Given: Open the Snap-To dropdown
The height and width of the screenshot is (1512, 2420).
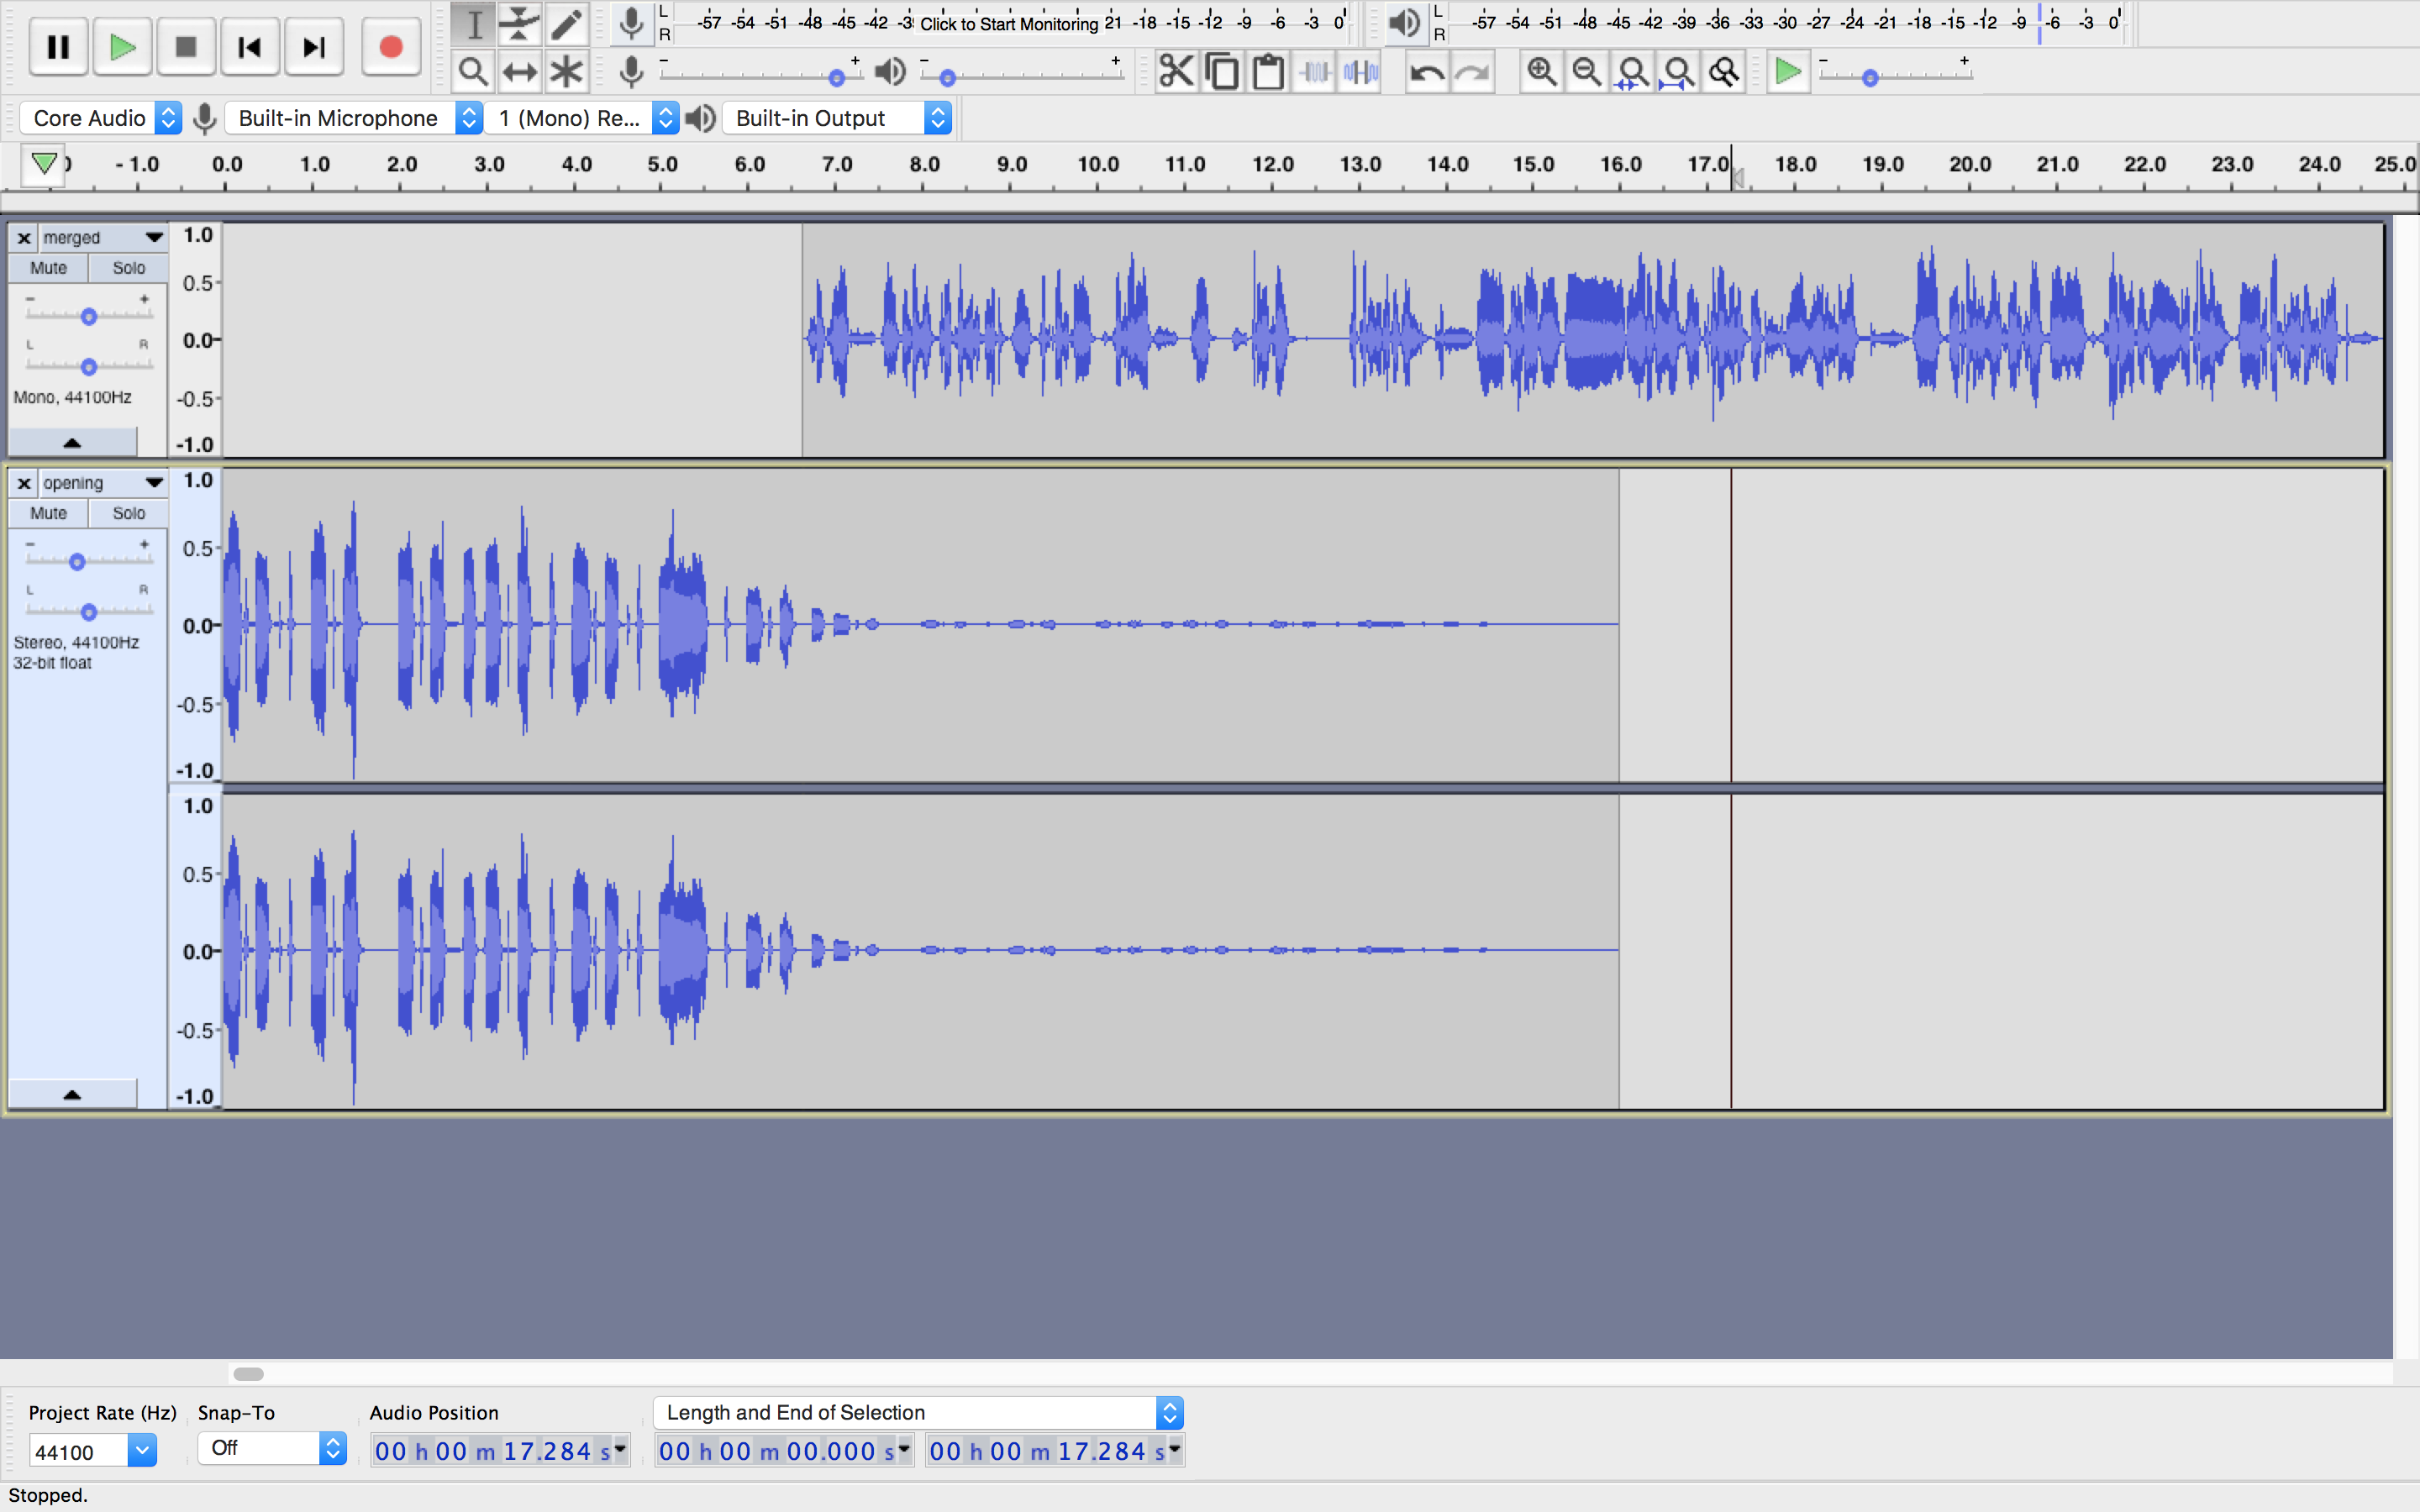Looking at the screenshot, I should tap(272, 1448).
